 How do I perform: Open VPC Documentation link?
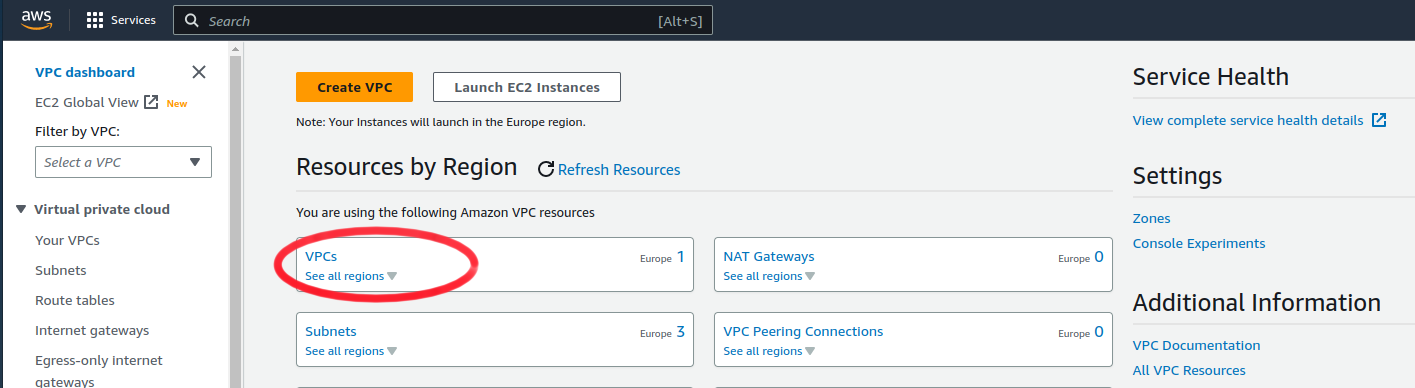1197,345
